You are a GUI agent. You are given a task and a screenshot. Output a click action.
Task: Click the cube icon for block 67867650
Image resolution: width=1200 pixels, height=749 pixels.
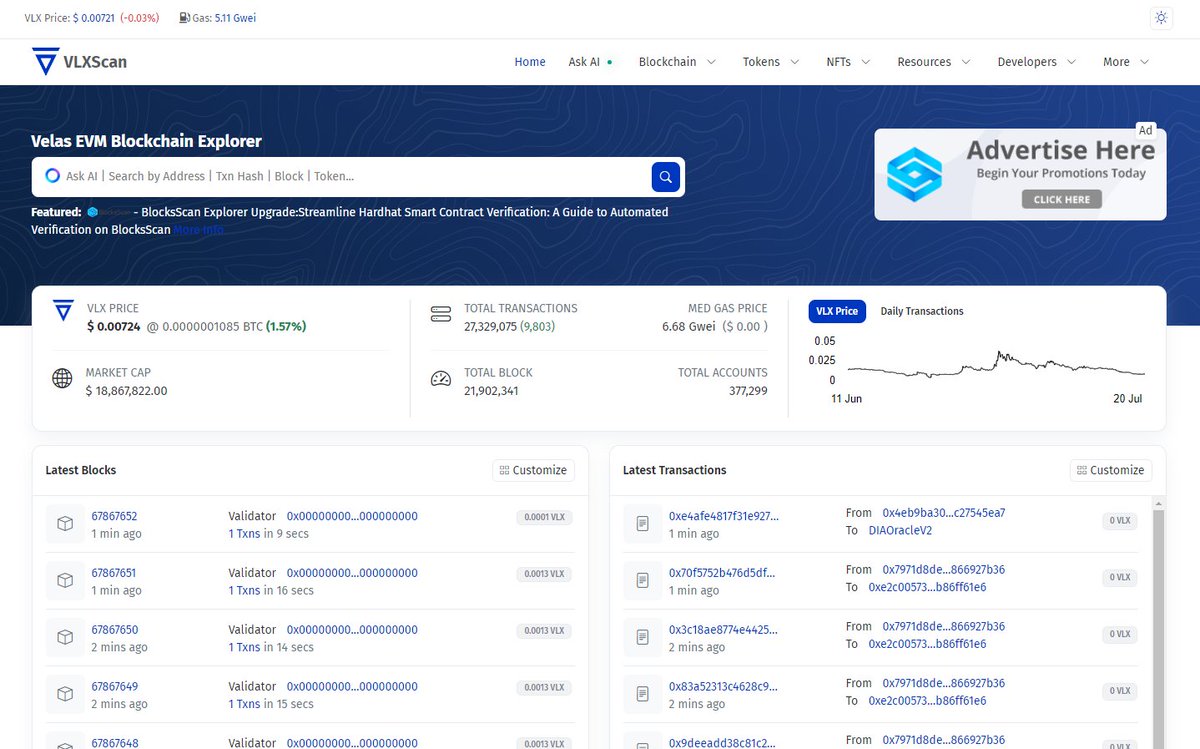click(x=65, y=638)
